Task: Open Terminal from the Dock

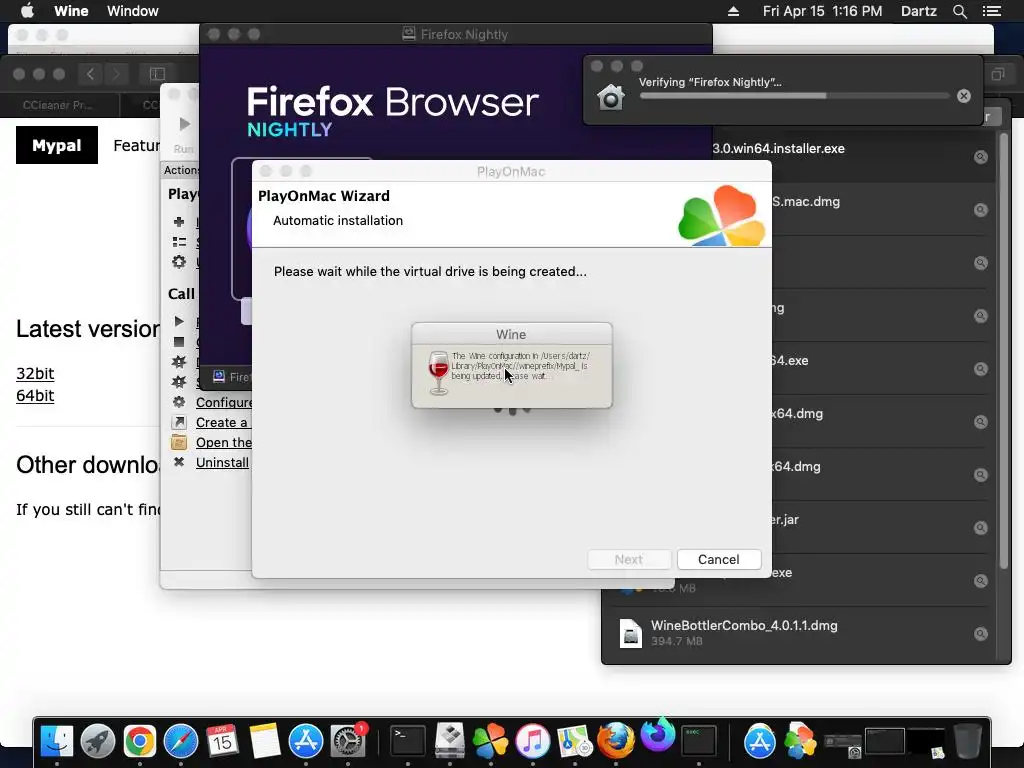Action: pos(408,741)
